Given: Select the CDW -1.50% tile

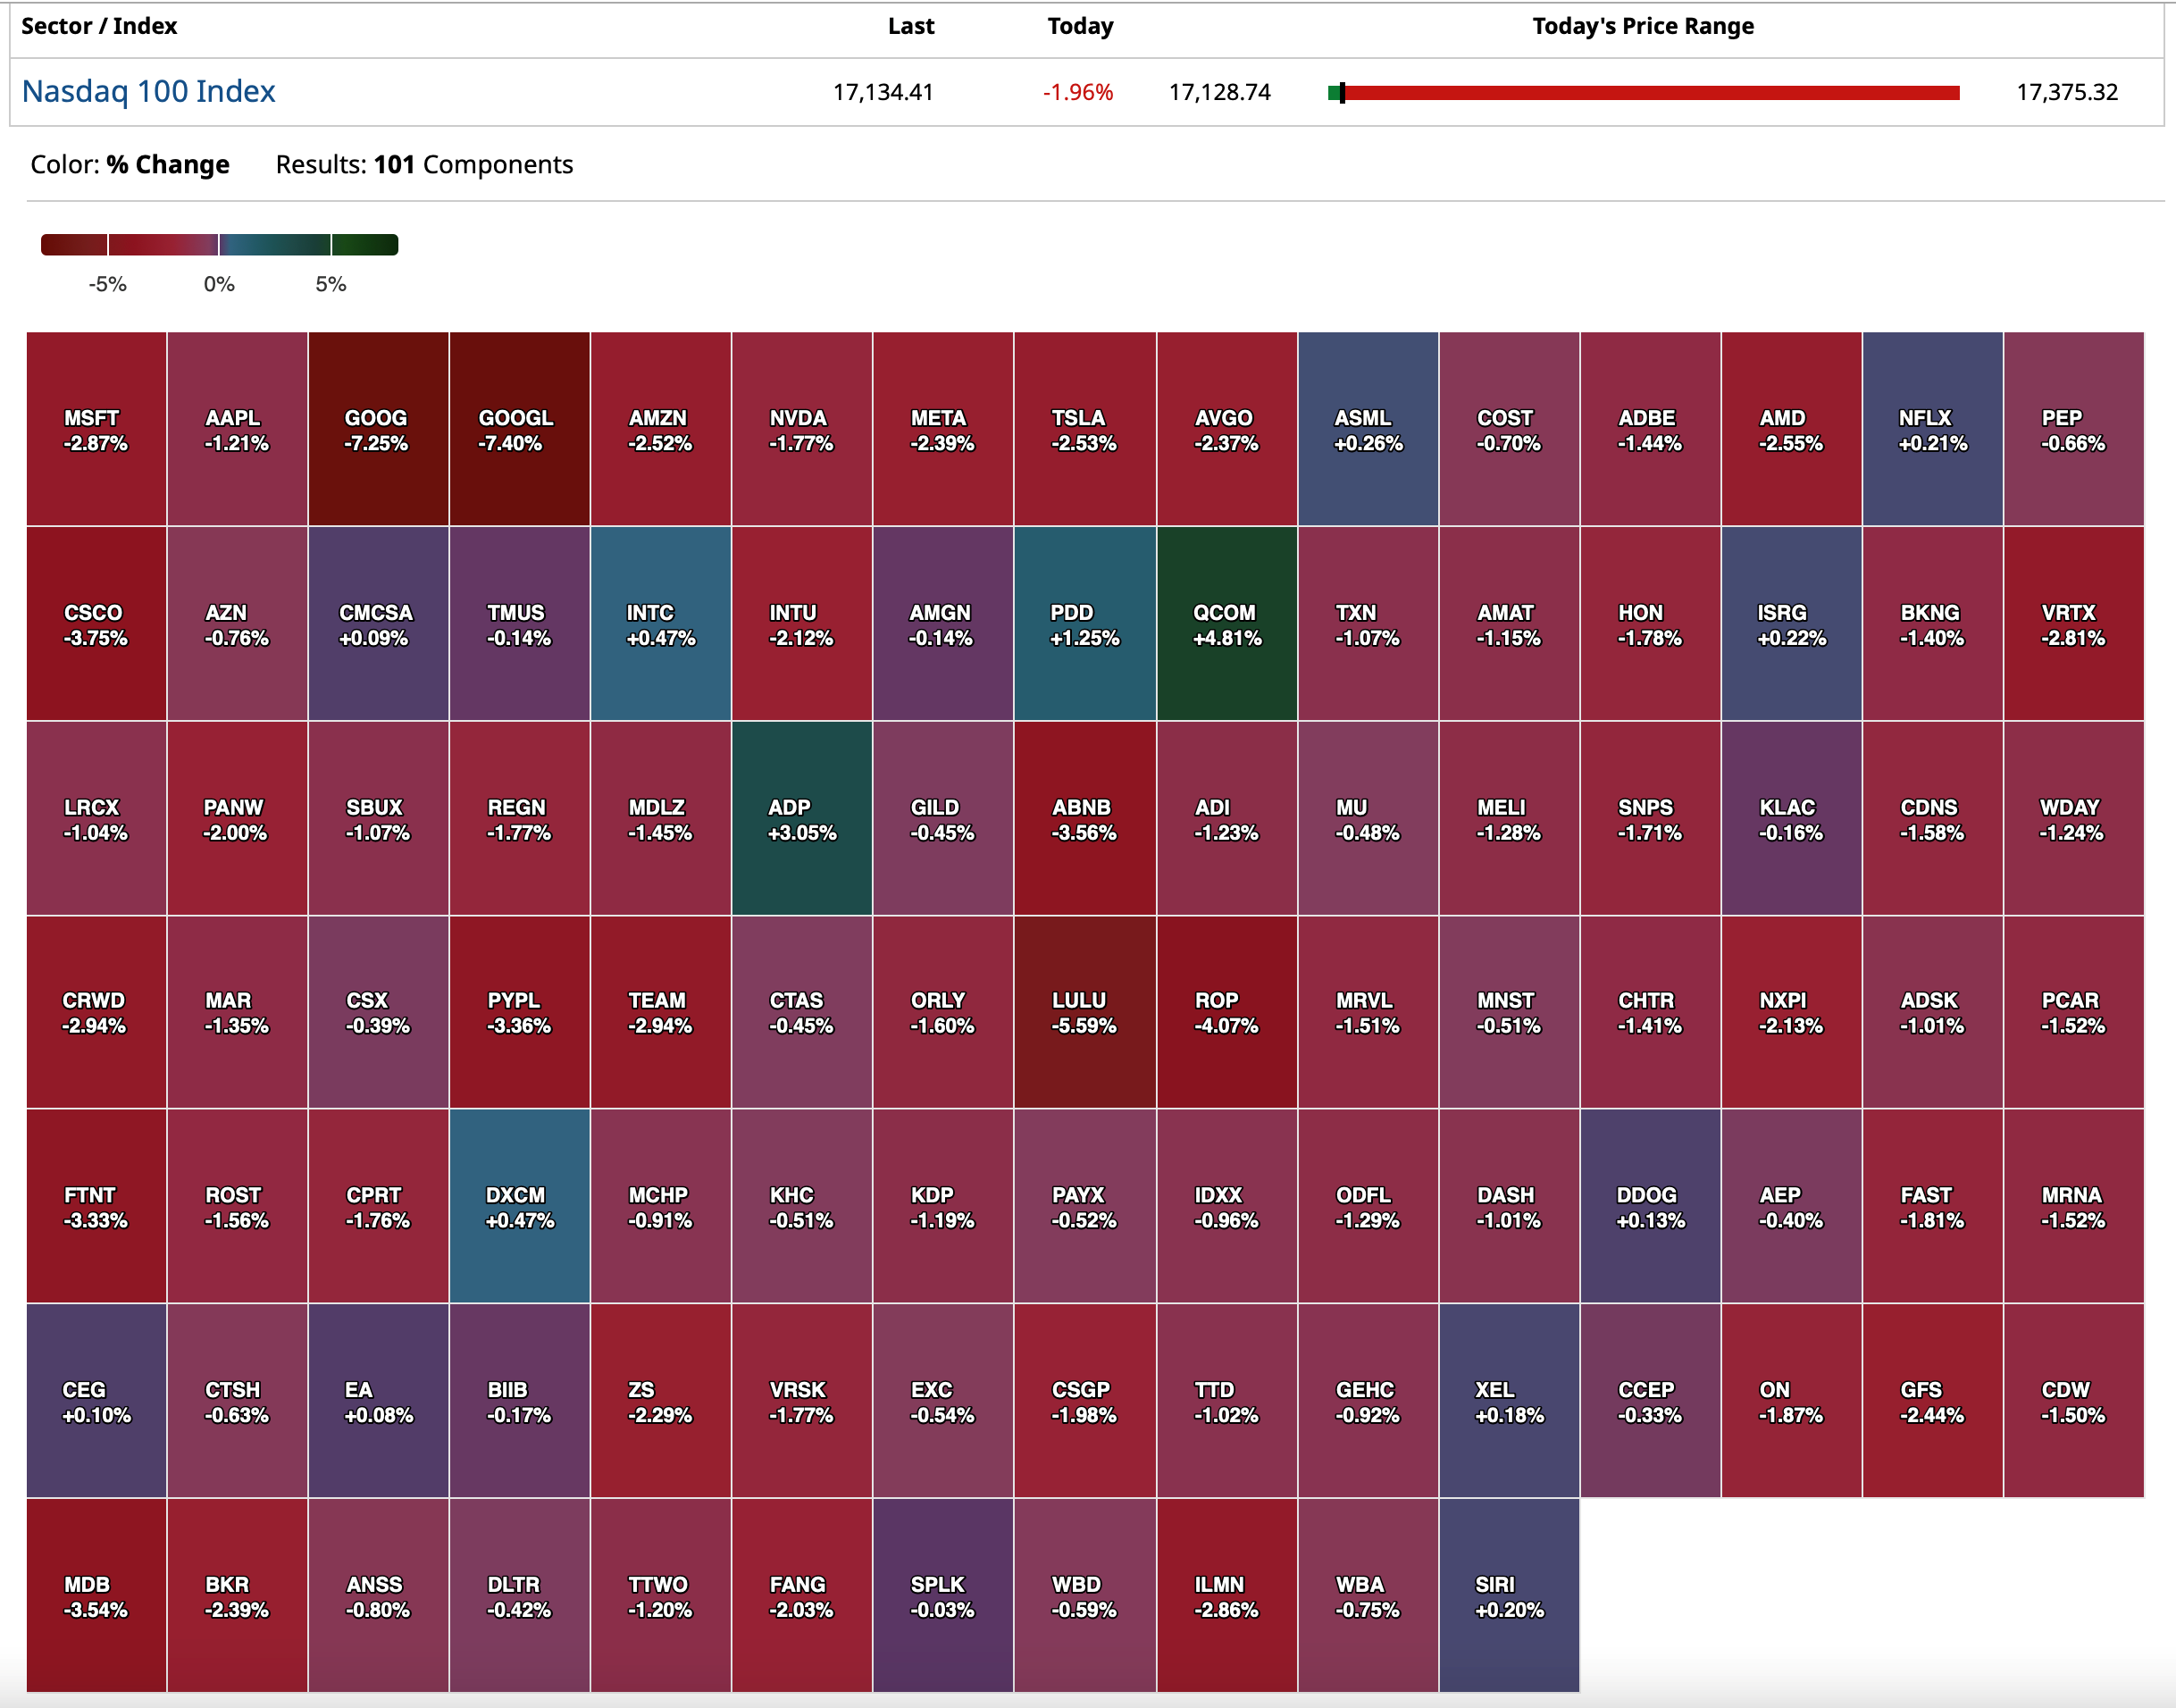Looking at the screenshot, I should coord(2072,1401).
